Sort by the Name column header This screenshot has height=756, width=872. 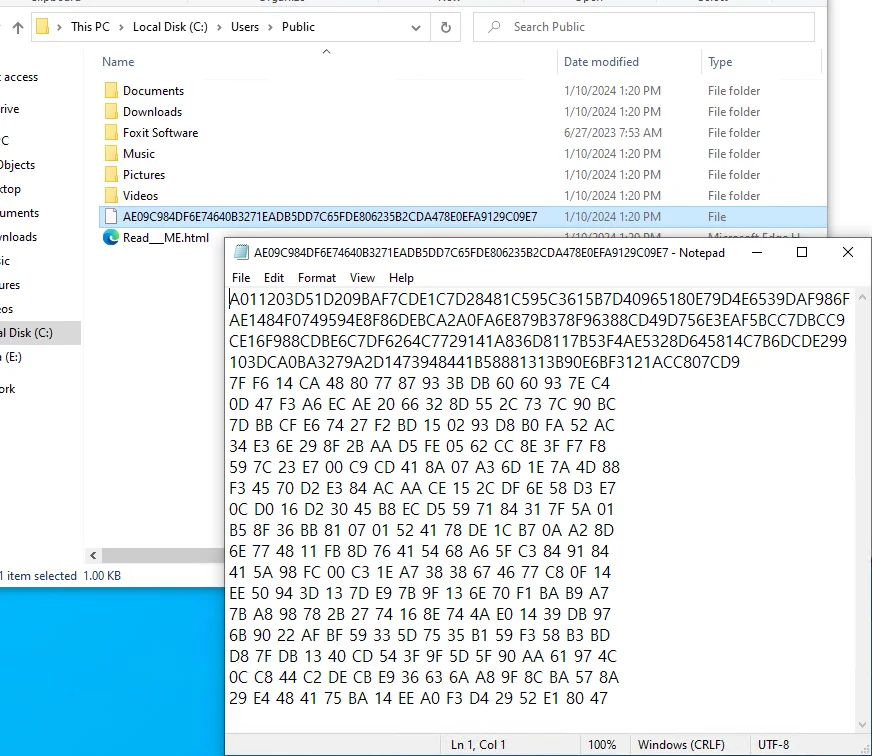pos(118,62)
